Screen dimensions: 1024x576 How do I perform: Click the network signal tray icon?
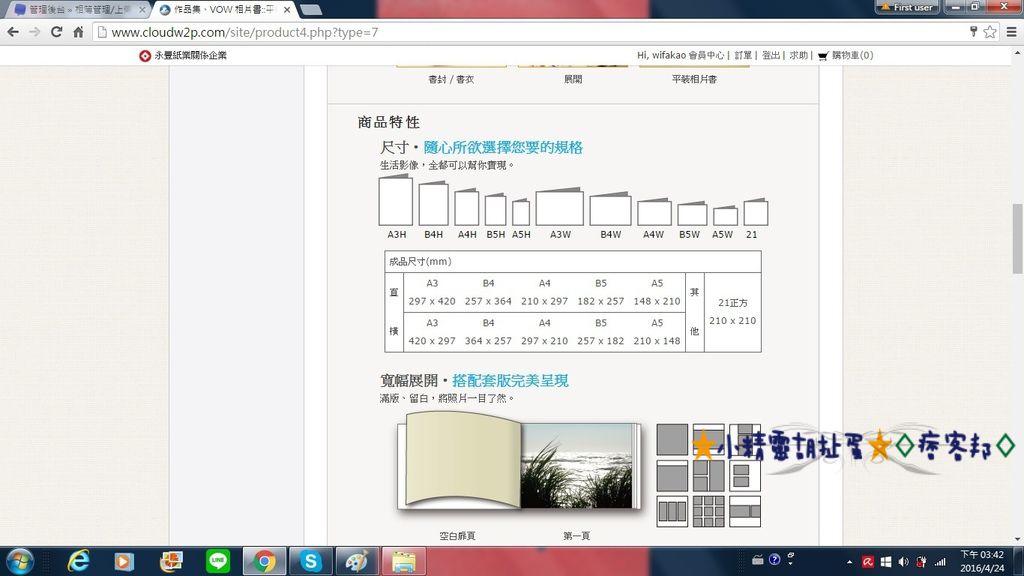tap(940, 562)
